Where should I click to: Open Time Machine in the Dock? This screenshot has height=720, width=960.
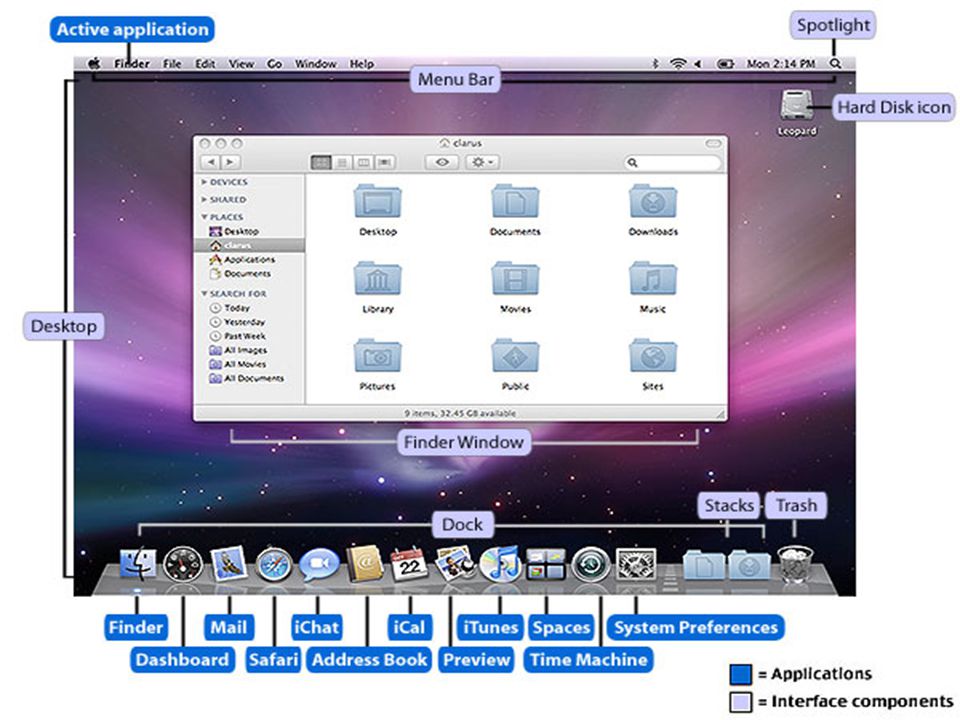[x=591, y=564]
